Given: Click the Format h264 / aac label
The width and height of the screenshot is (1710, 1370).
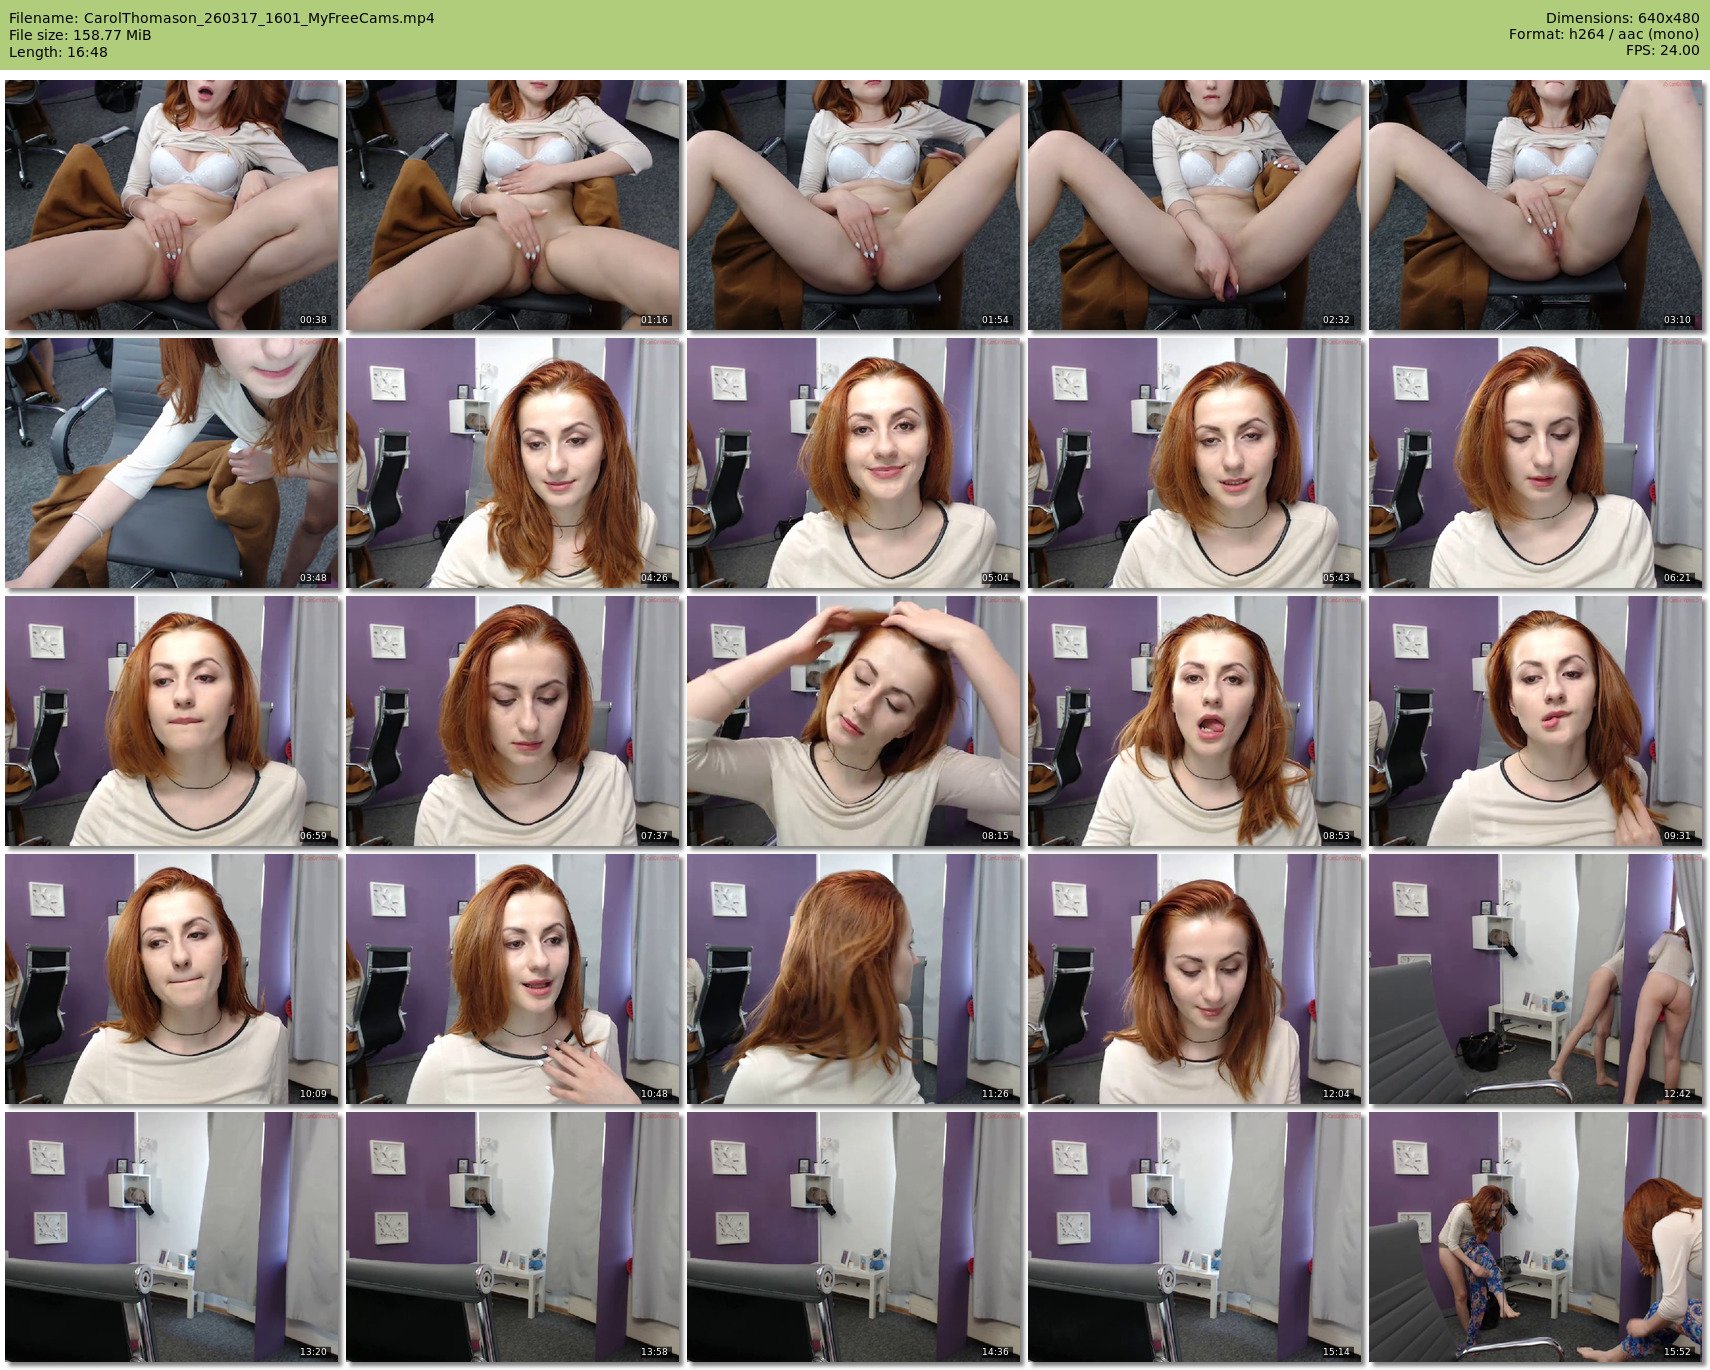Looking at the screenshot, I should click(1603, 35).
